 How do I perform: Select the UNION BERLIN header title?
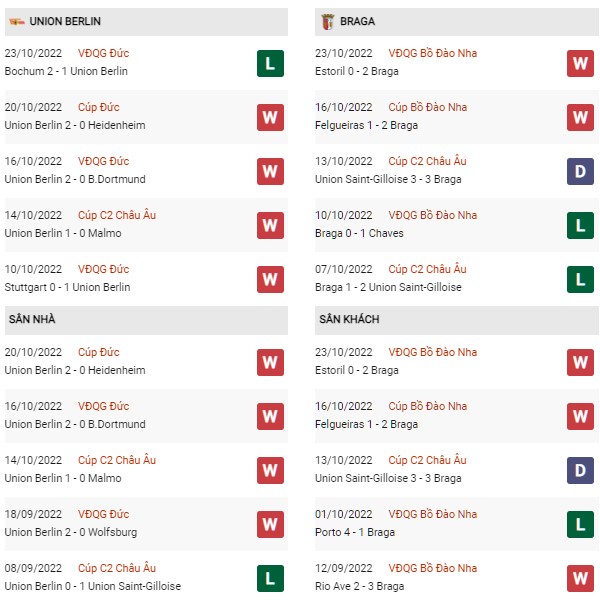(x=65, y=21)
